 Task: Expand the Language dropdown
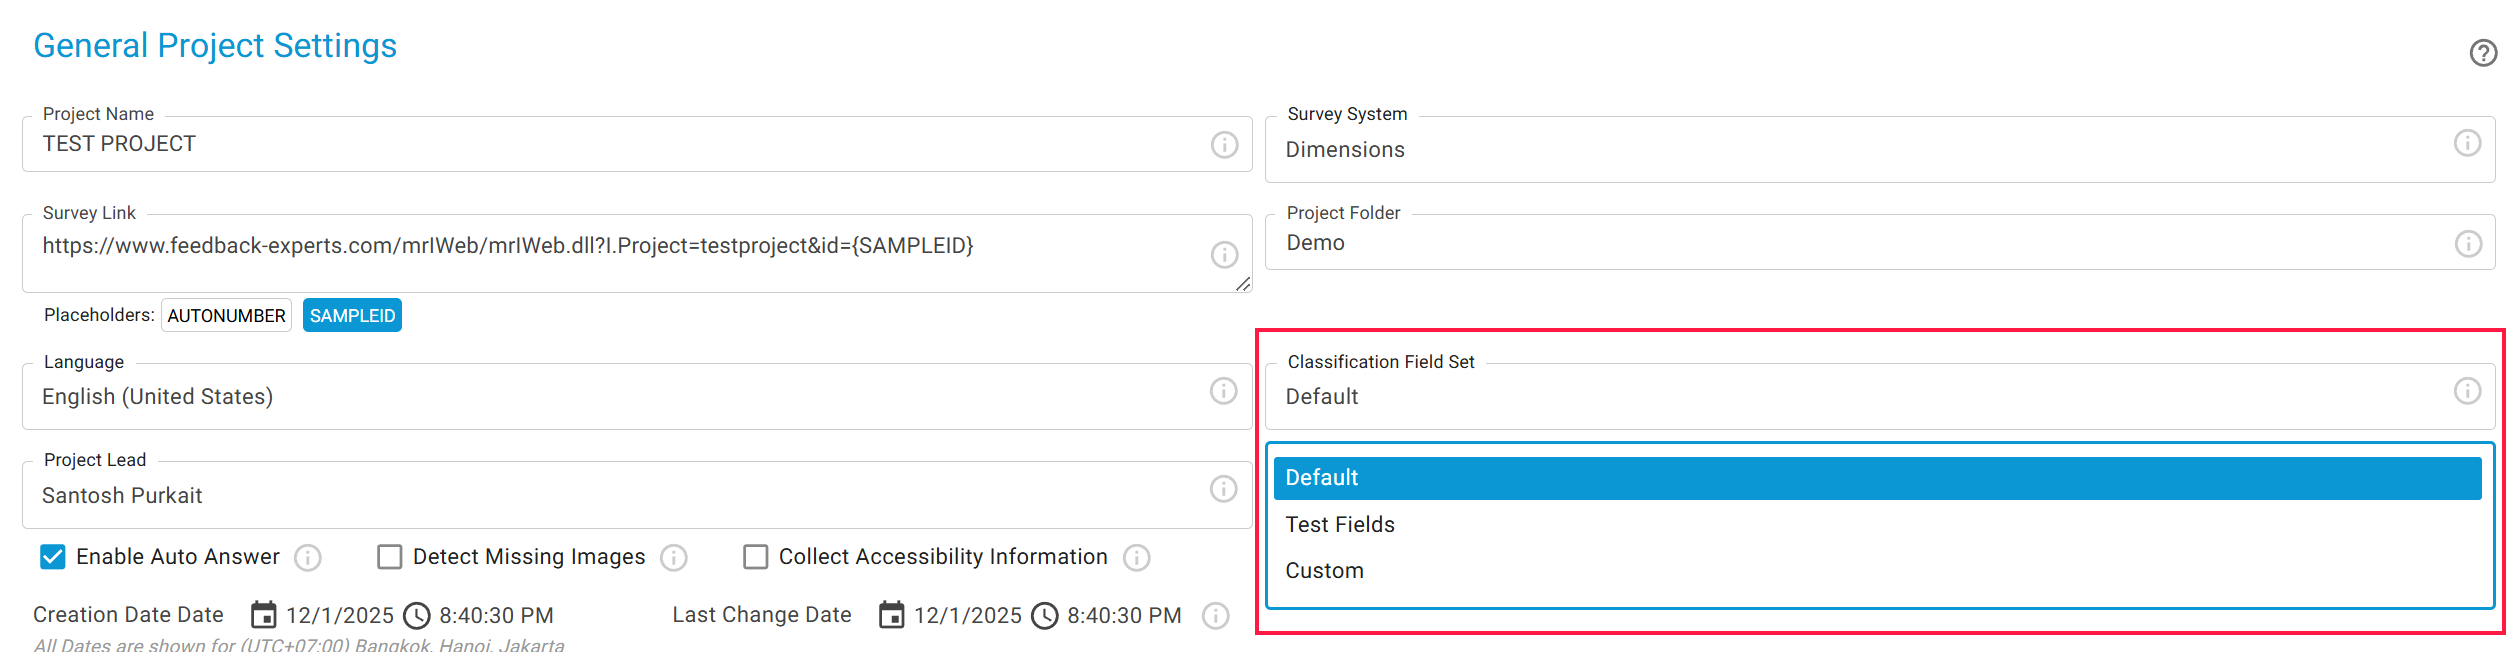click(x=620, y=397)
